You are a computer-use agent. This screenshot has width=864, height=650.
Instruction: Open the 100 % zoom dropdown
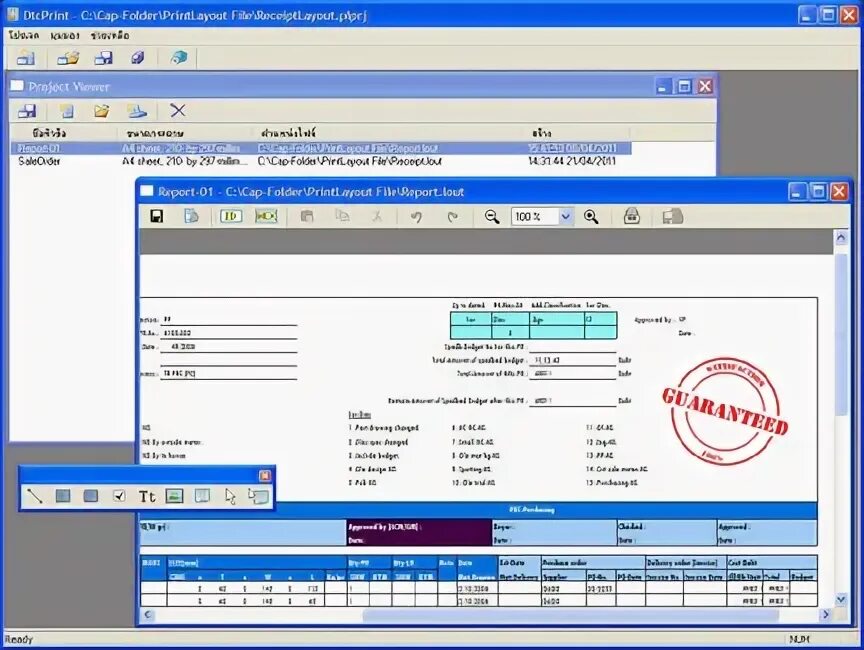pos(565,216)
